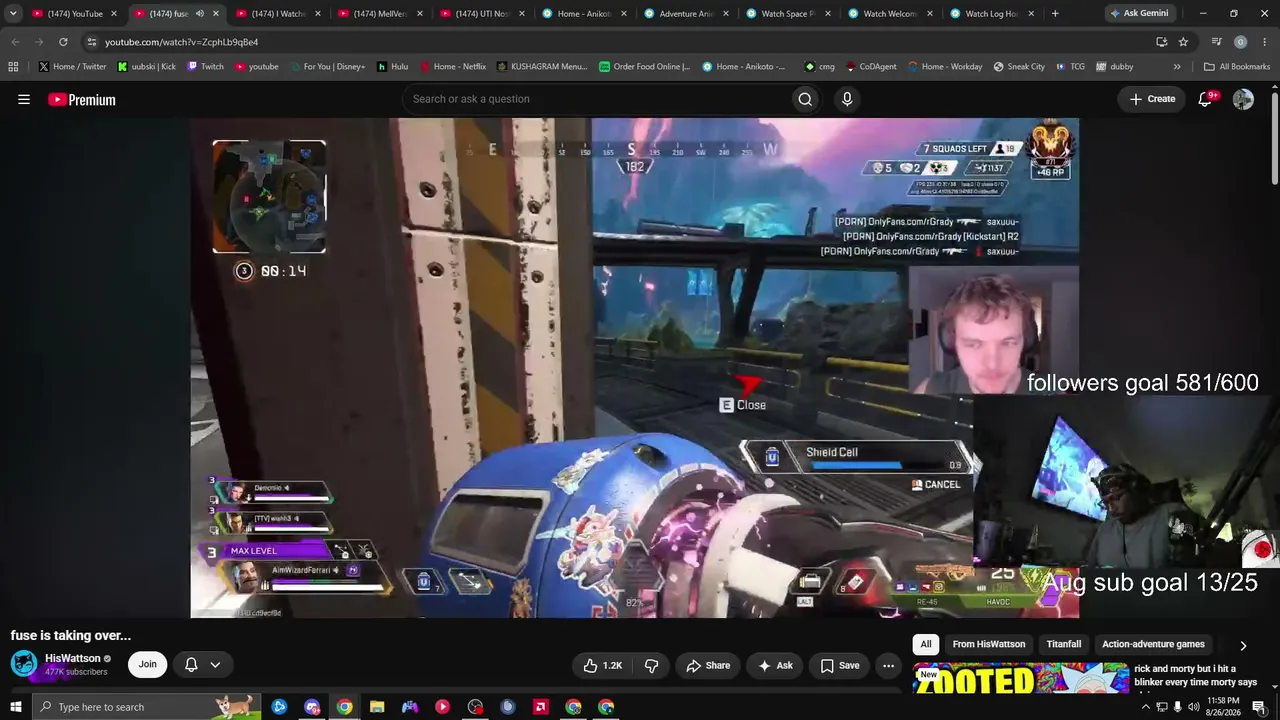Start voice search with the microphone

pos(847,99)
